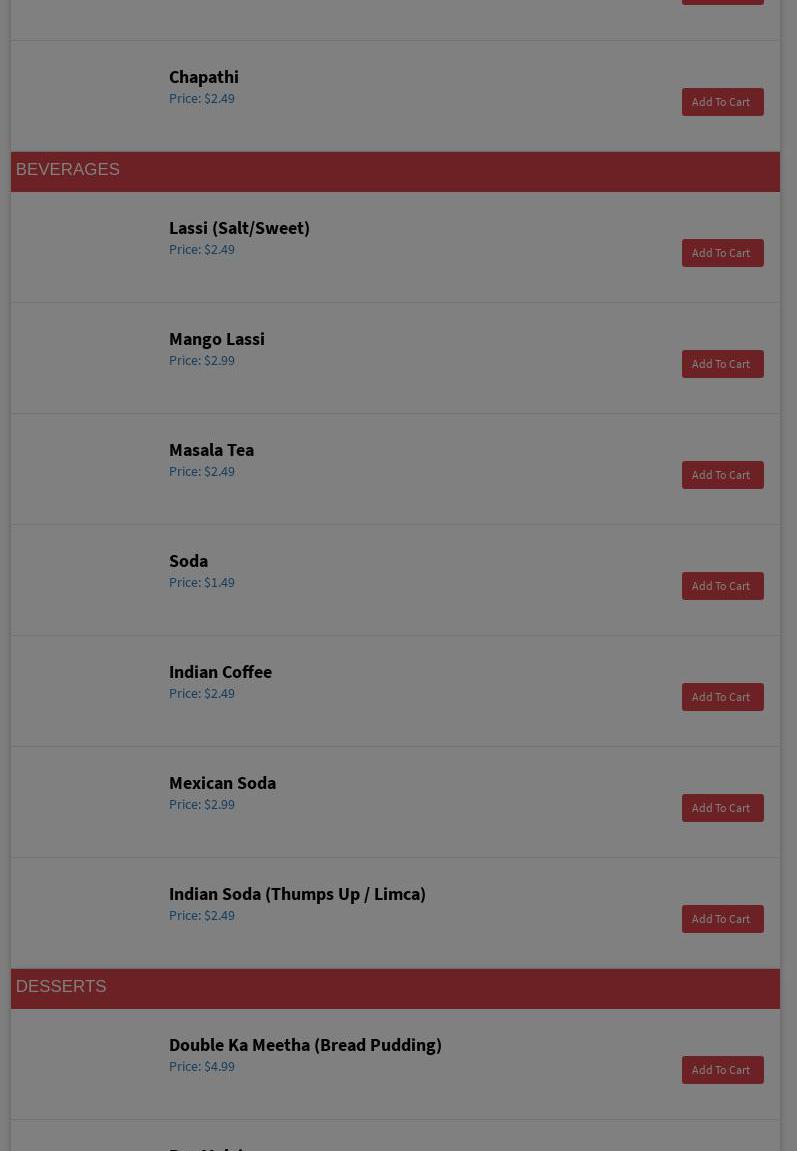Add Indian Coffee to cart

click(x=722, y=697)
